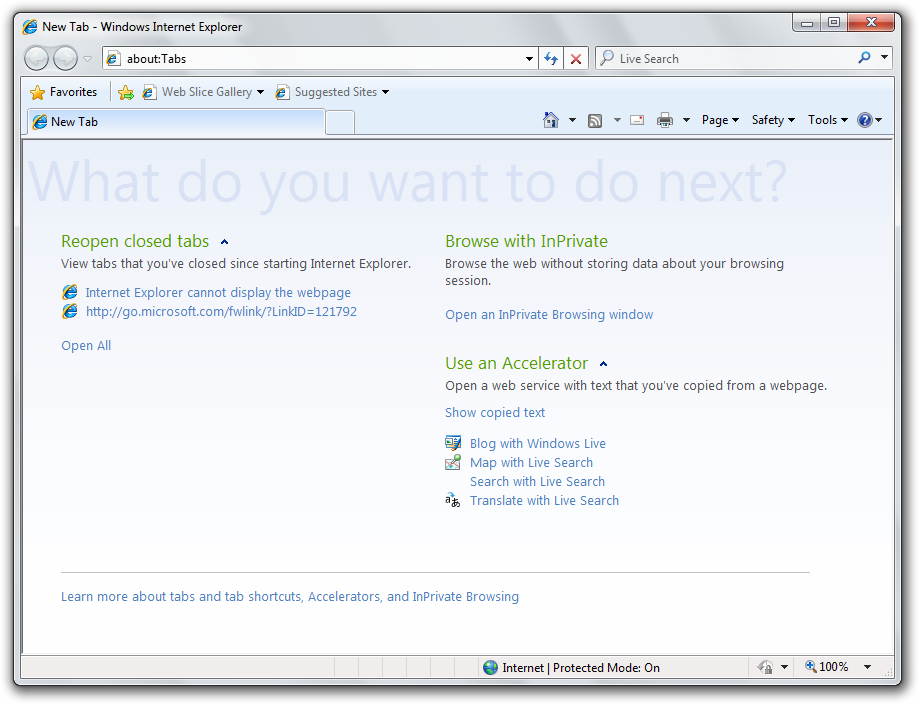Click the Add to Favorites Bar star icon
This screenshot has width=920, height=706.
tap(126, 93)
